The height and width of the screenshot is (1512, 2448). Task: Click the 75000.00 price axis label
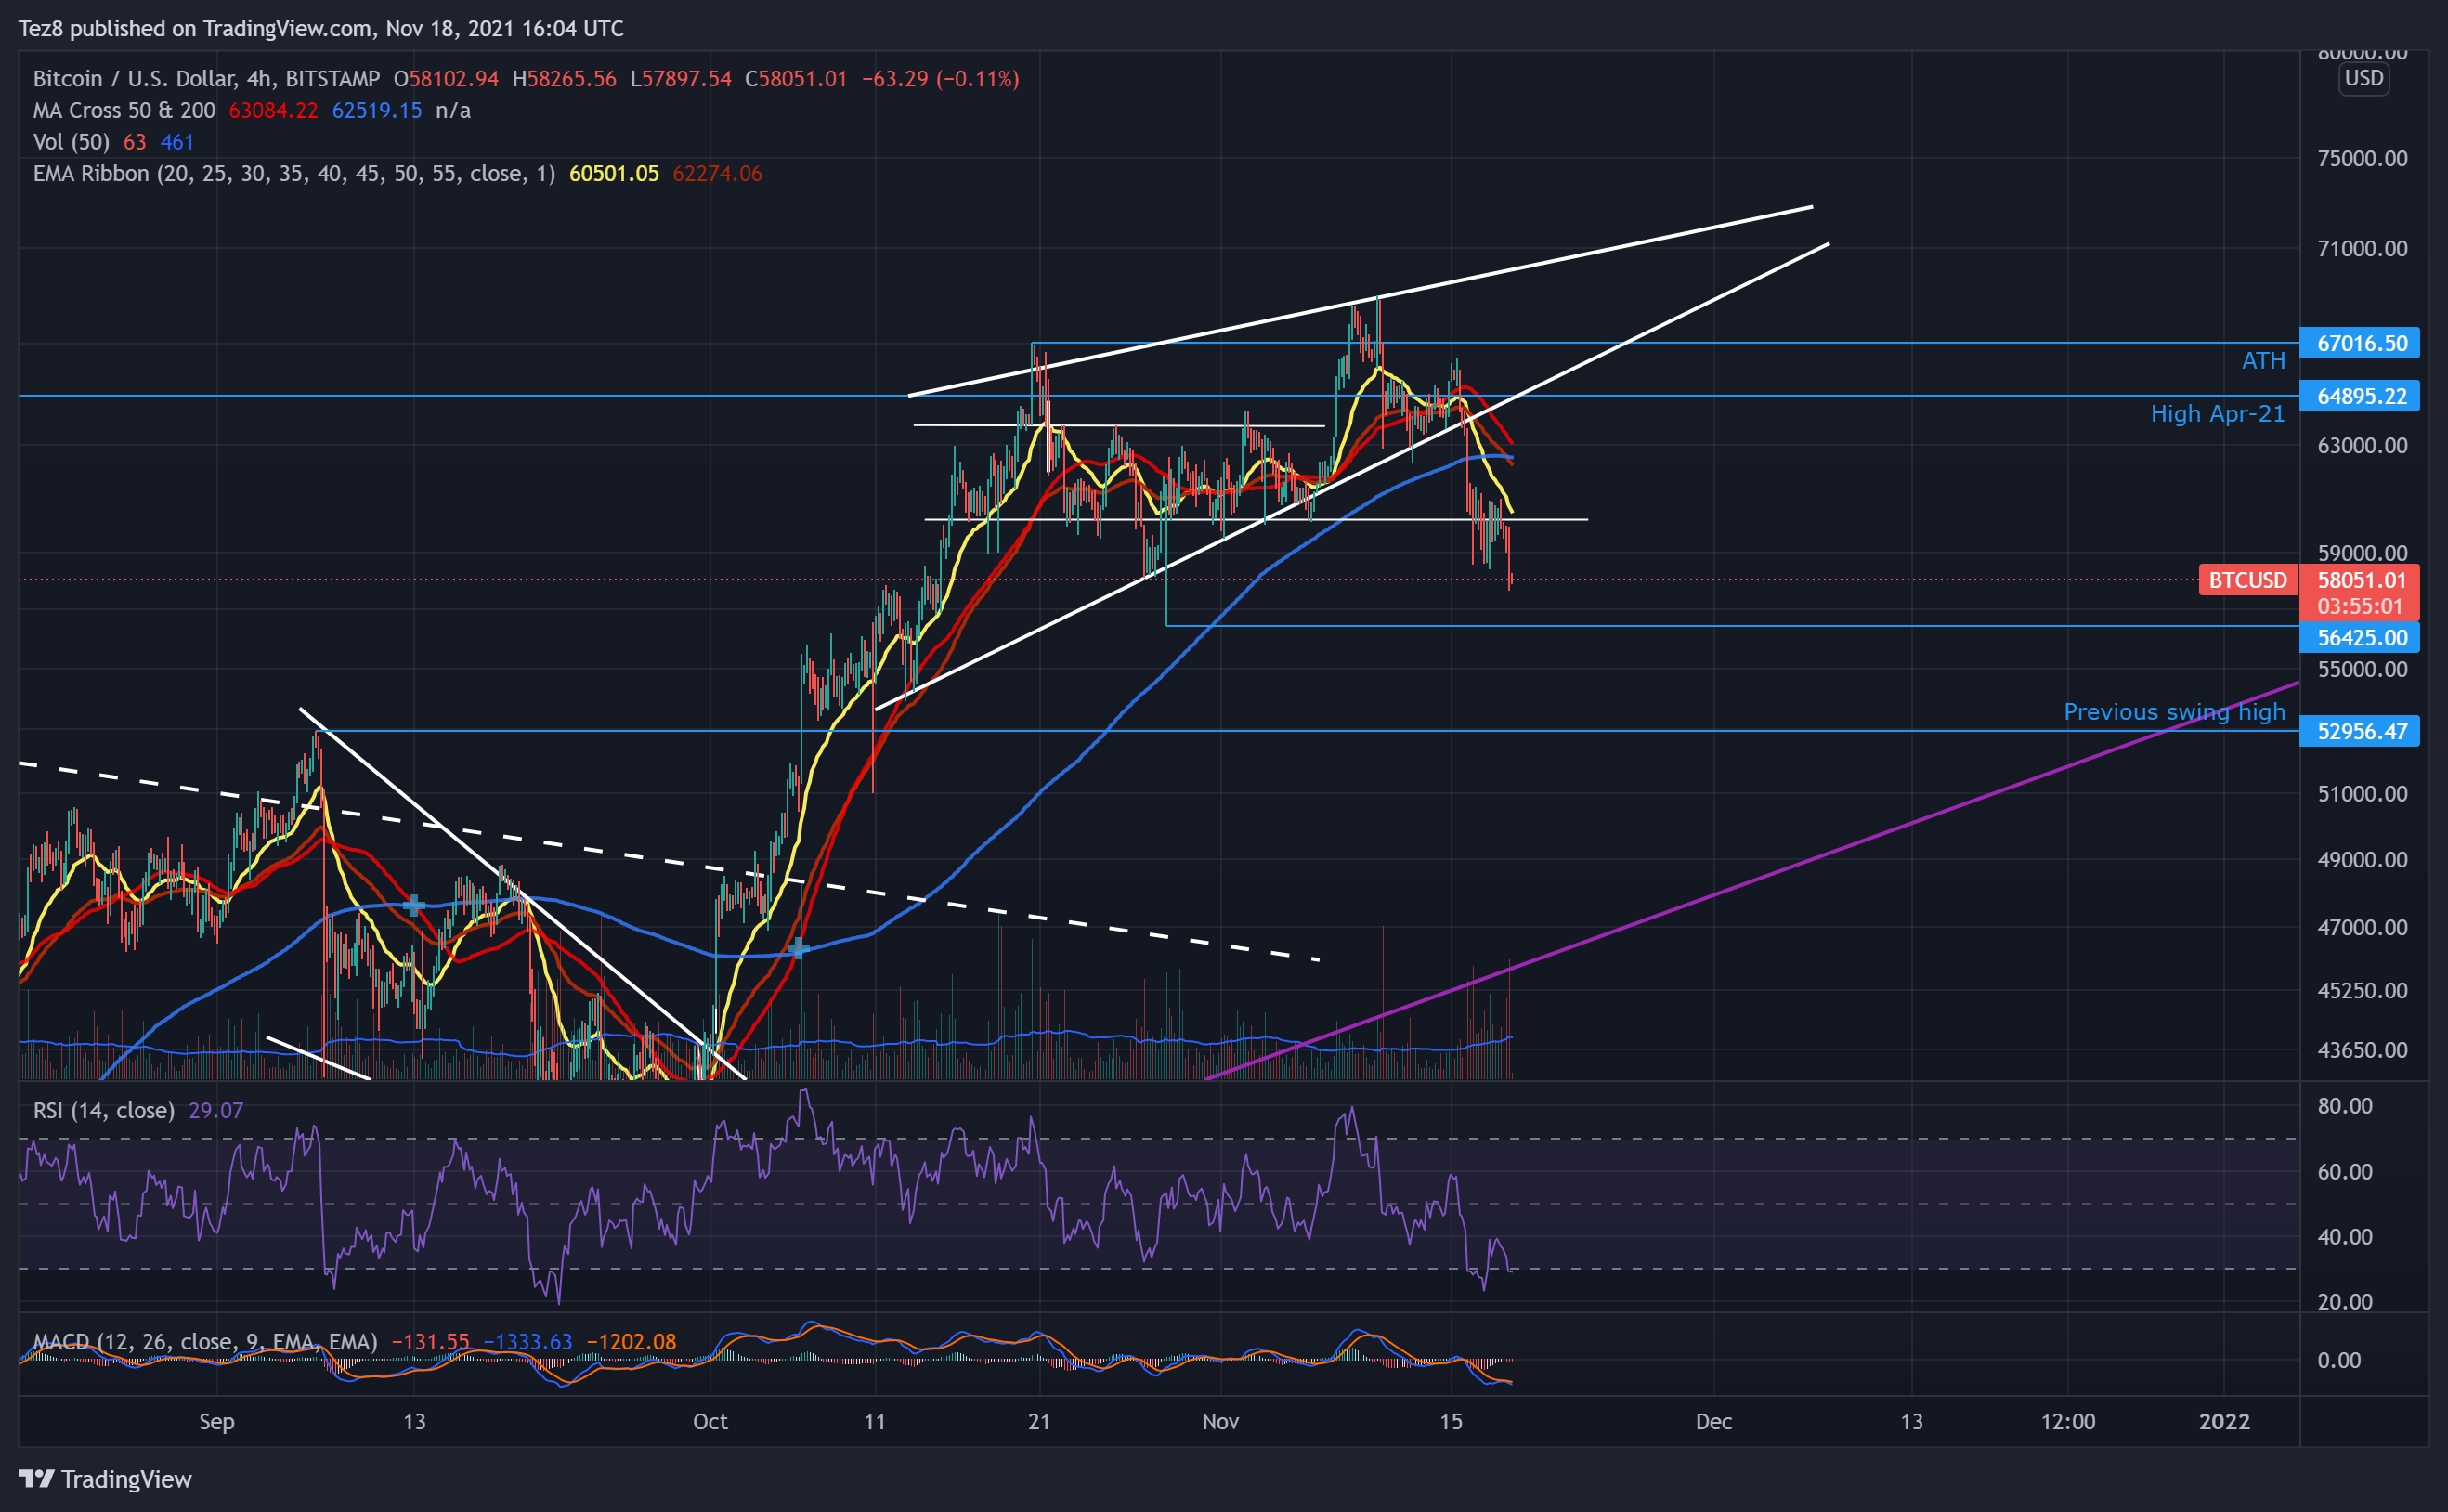point(2362,158)
